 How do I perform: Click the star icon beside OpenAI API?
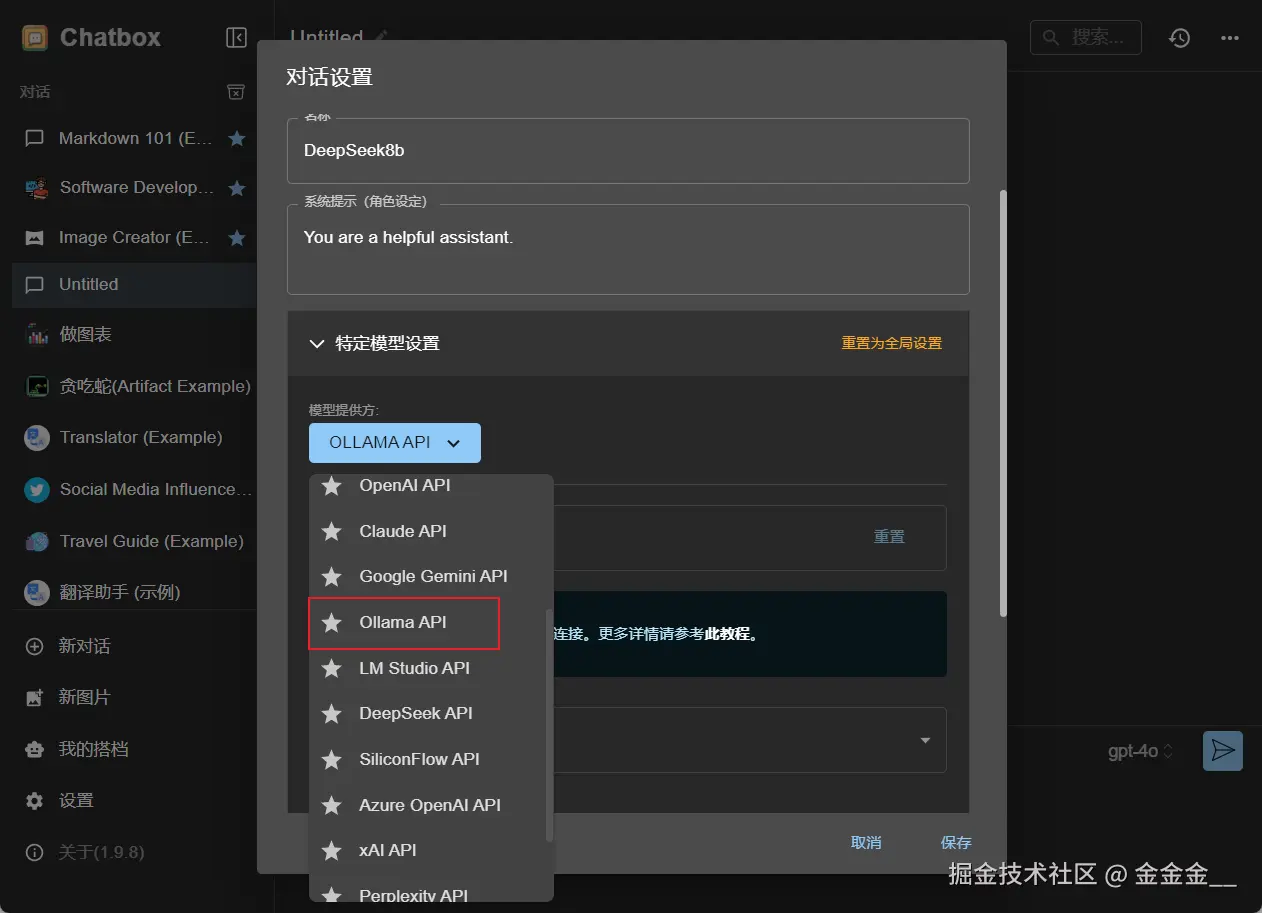[332, 486]
